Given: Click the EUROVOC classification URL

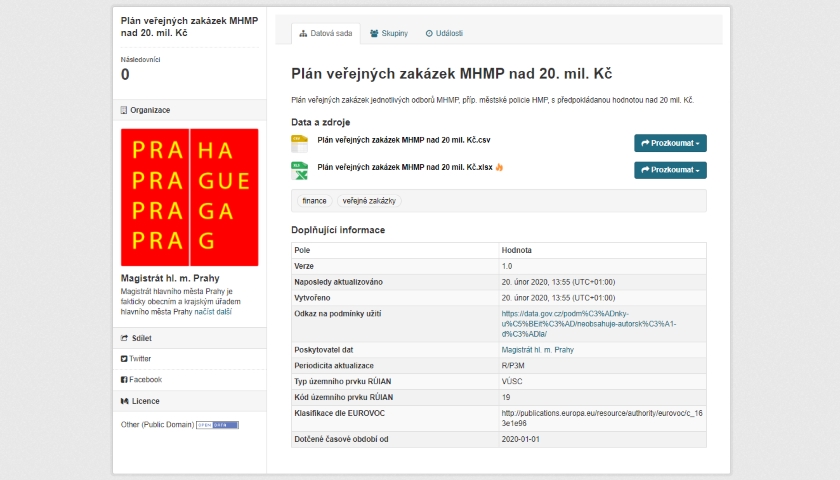Looking at the screenshot, I should point(602,418).
